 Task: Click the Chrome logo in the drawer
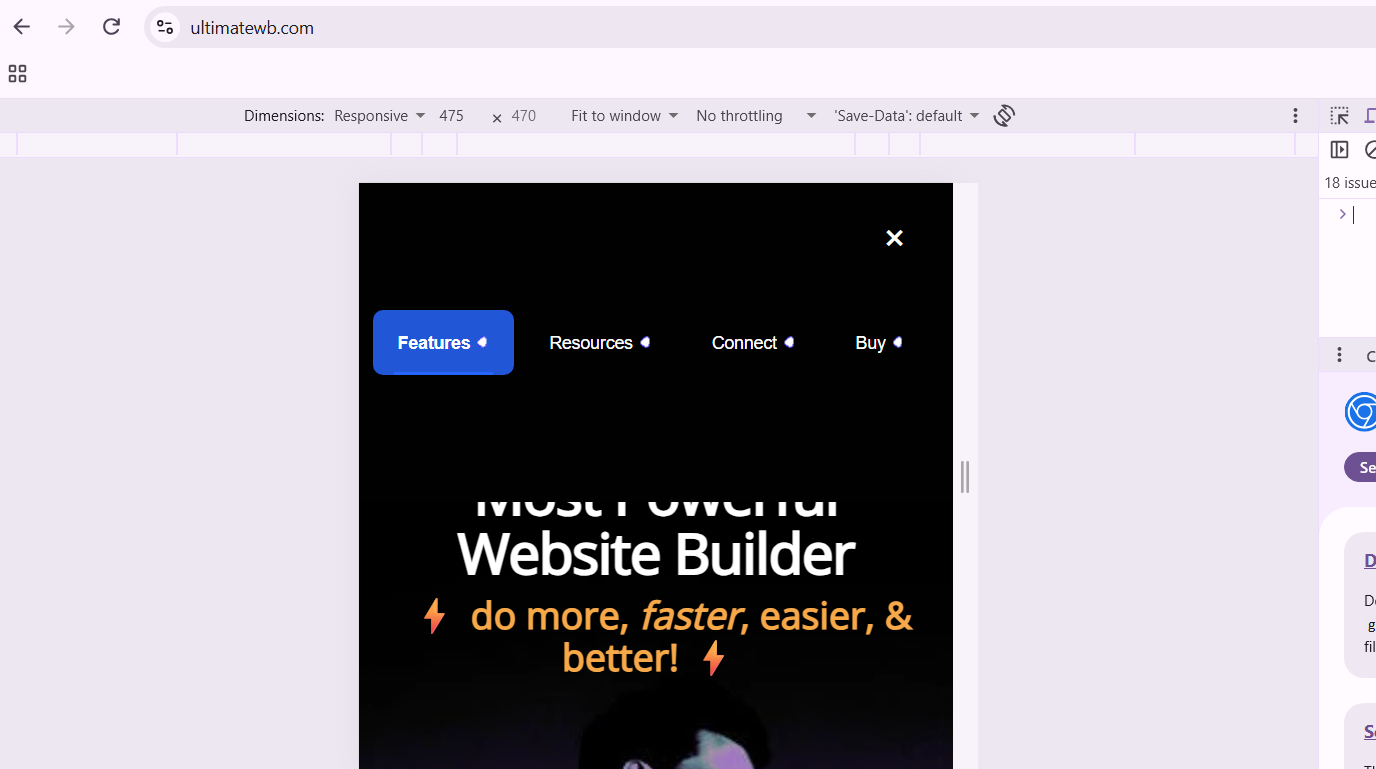click(x=1361, y=411)
